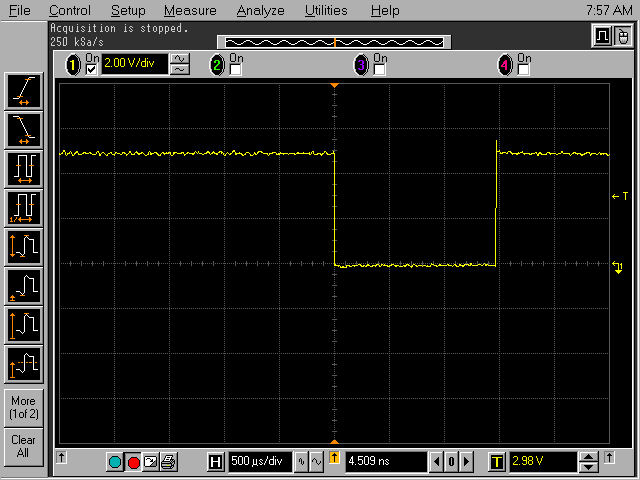Click the 4.509 ns horizontal position field
640x480 pixels.
[386, 462]
